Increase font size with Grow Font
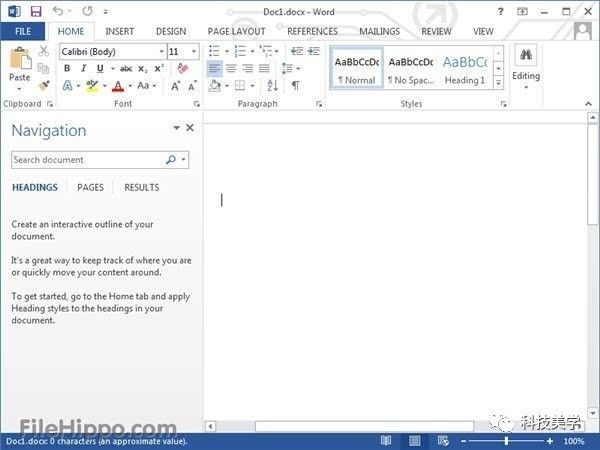The width and height of the screenshot is (600, 450). pos(176,86)
